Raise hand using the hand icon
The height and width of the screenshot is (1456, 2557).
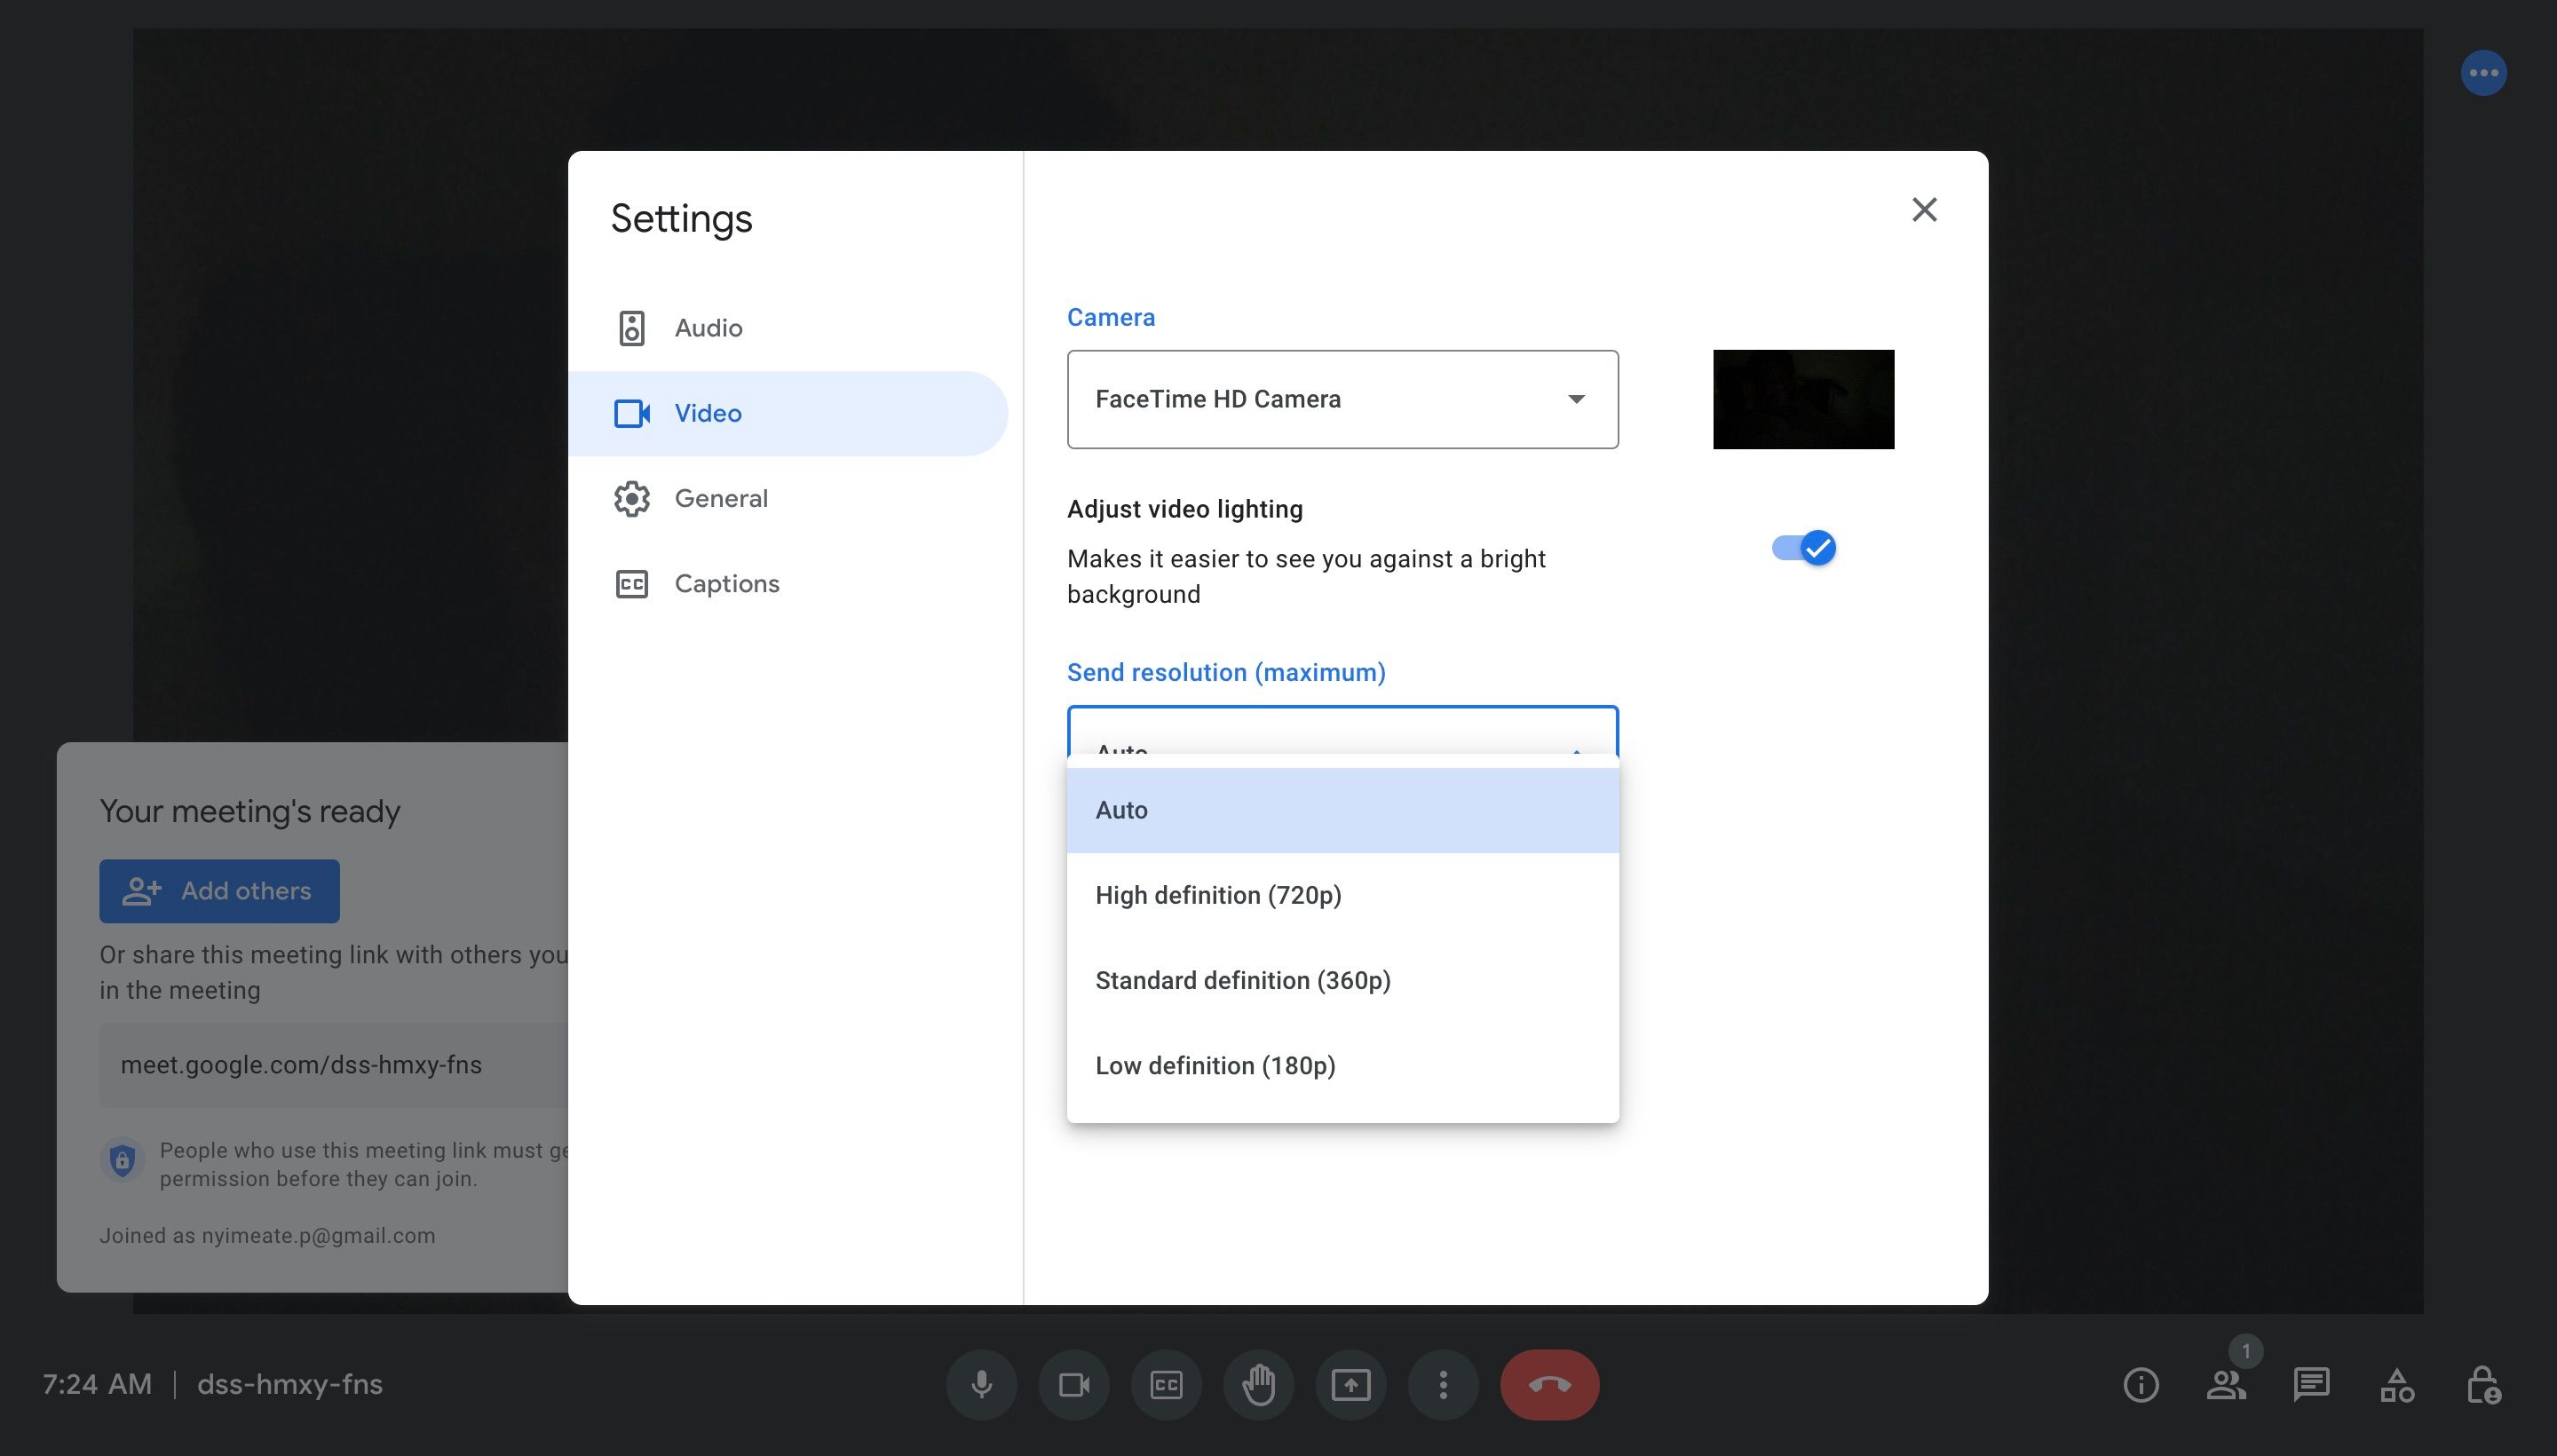(x=1258, y=1384)
